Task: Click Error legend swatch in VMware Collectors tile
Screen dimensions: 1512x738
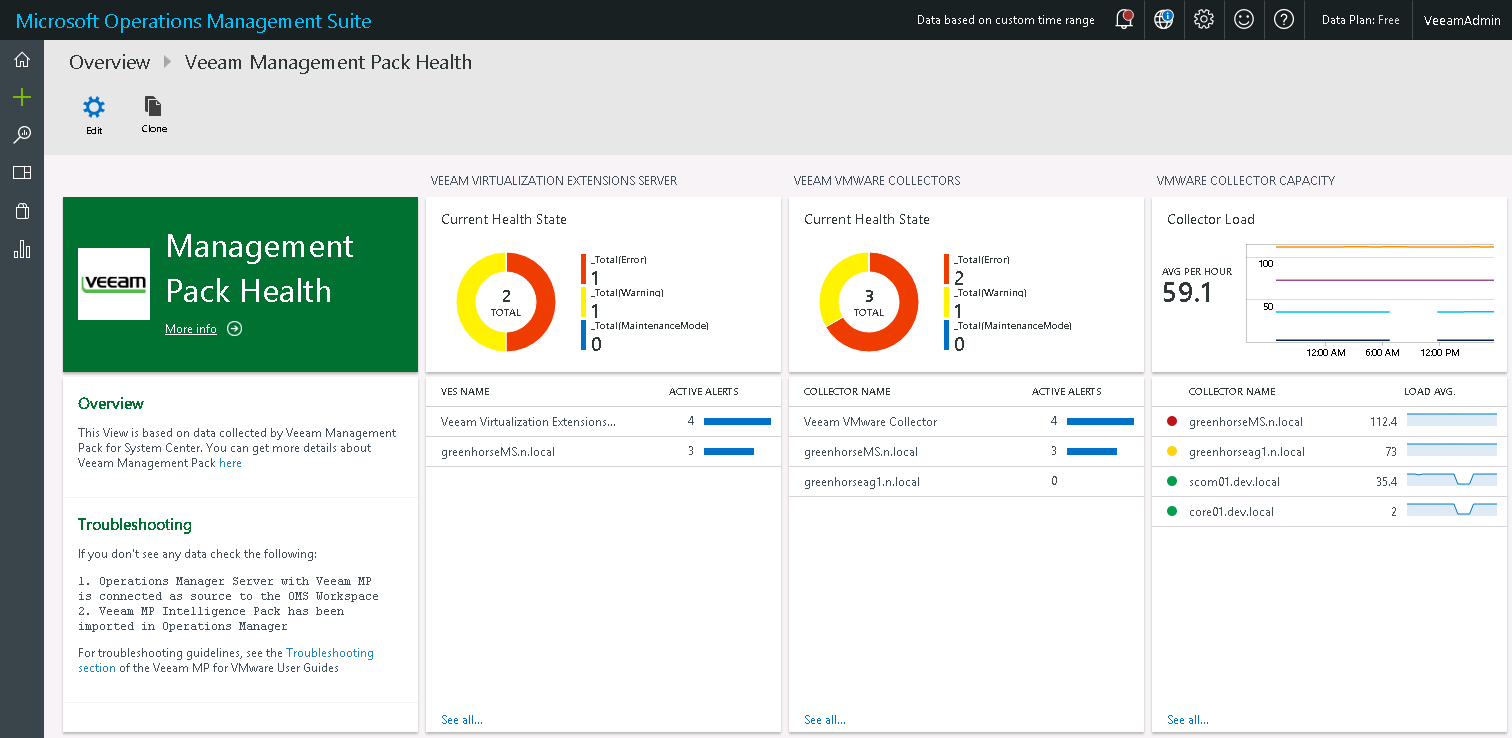Action: coord(946,270)
